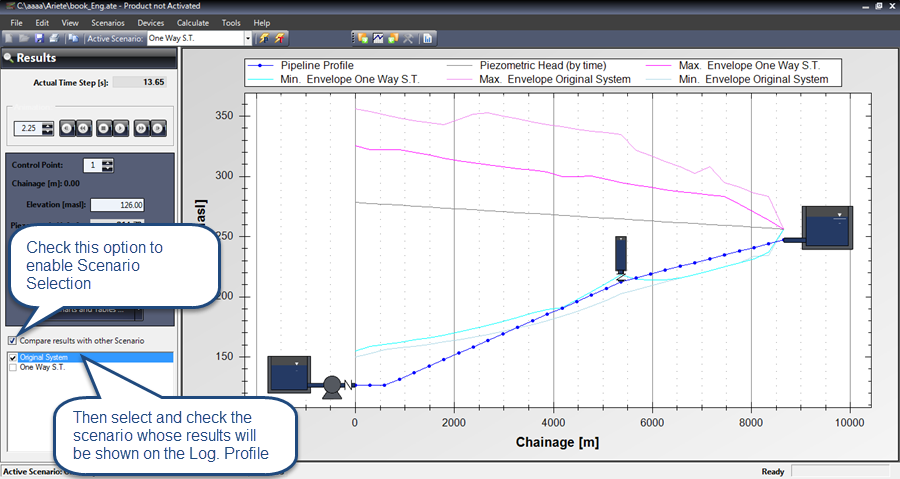Click the Print toolbar icon
Screen dimensions: 900x479
pyautogui.click(x=52, y=39)
